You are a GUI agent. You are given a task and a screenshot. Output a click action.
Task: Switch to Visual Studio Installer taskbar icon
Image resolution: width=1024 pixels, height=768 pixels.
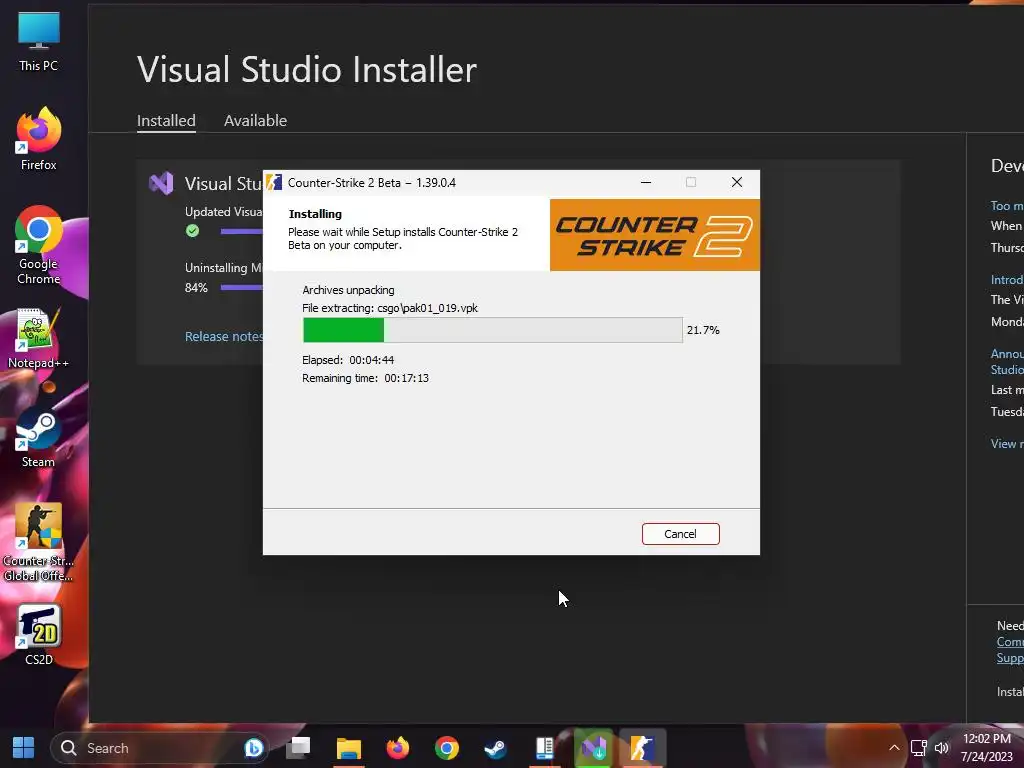[594, 748]
